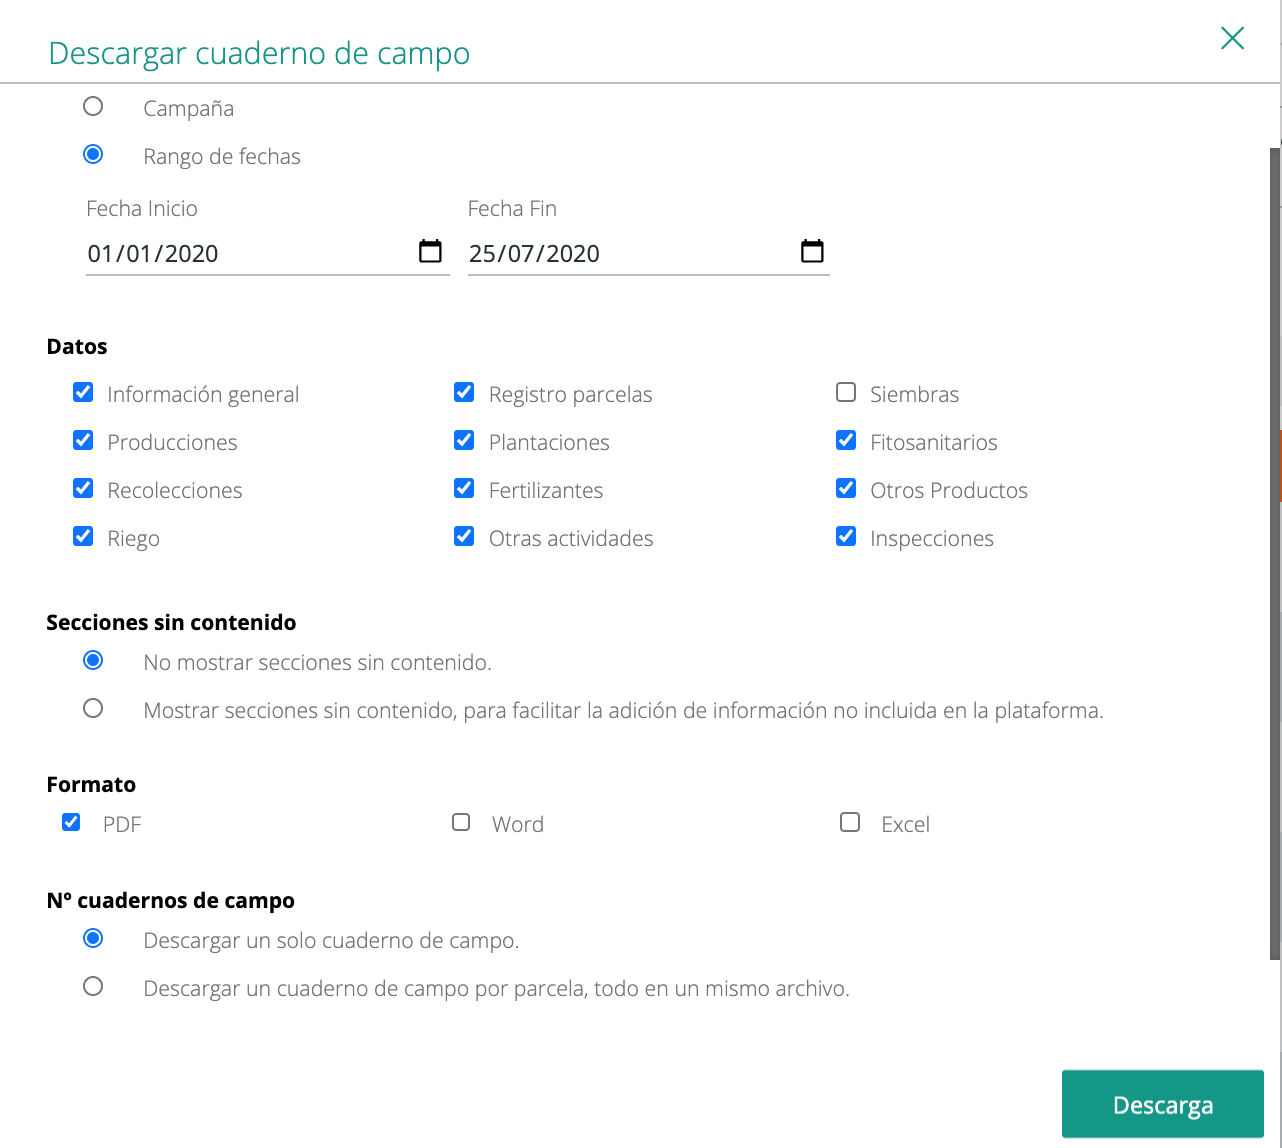
Task: Close the Descargar cuaderno de campo dialog
Action: point(1232,38)
